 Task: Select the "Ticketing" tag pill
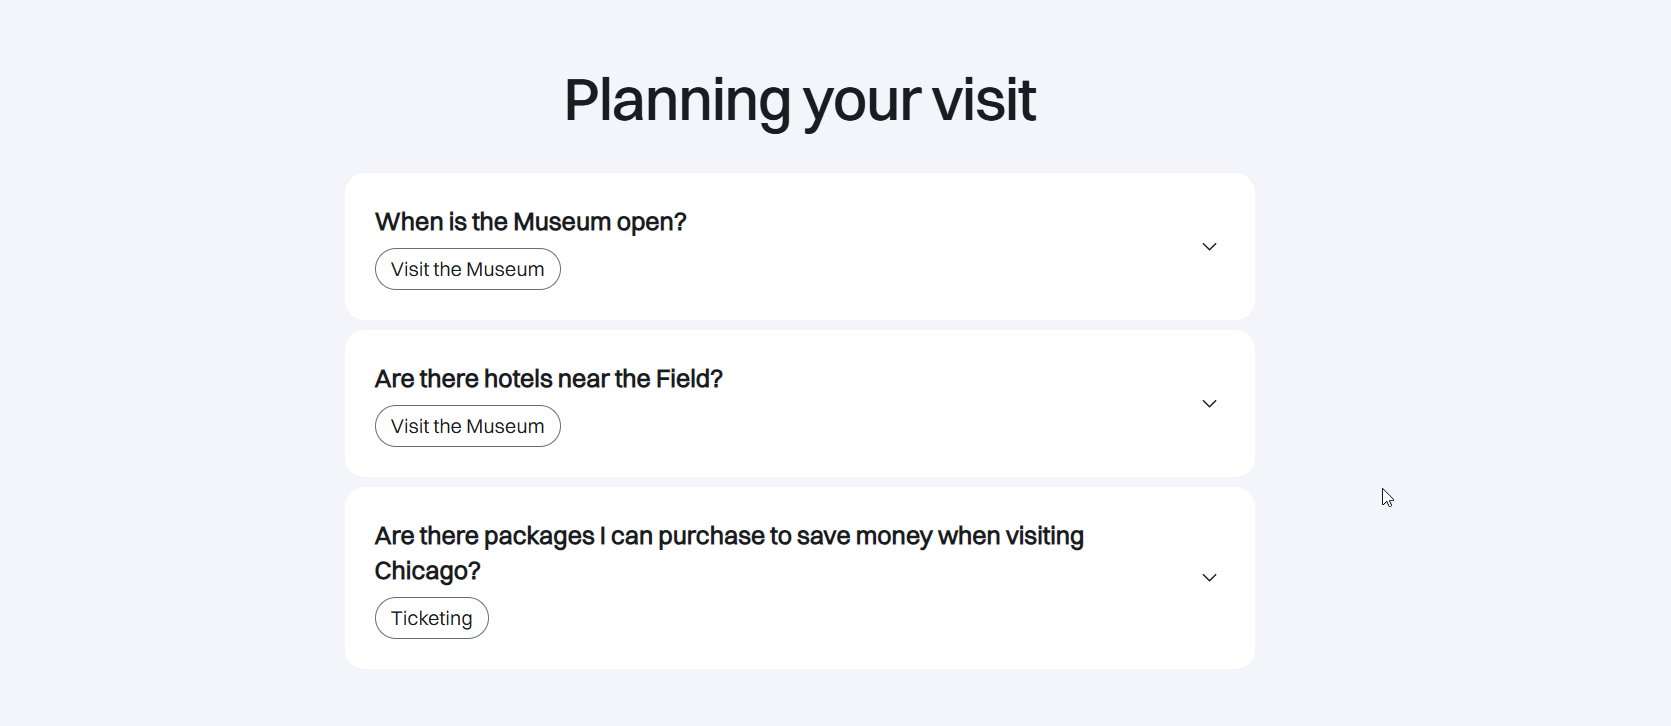(x=431, y=619)
